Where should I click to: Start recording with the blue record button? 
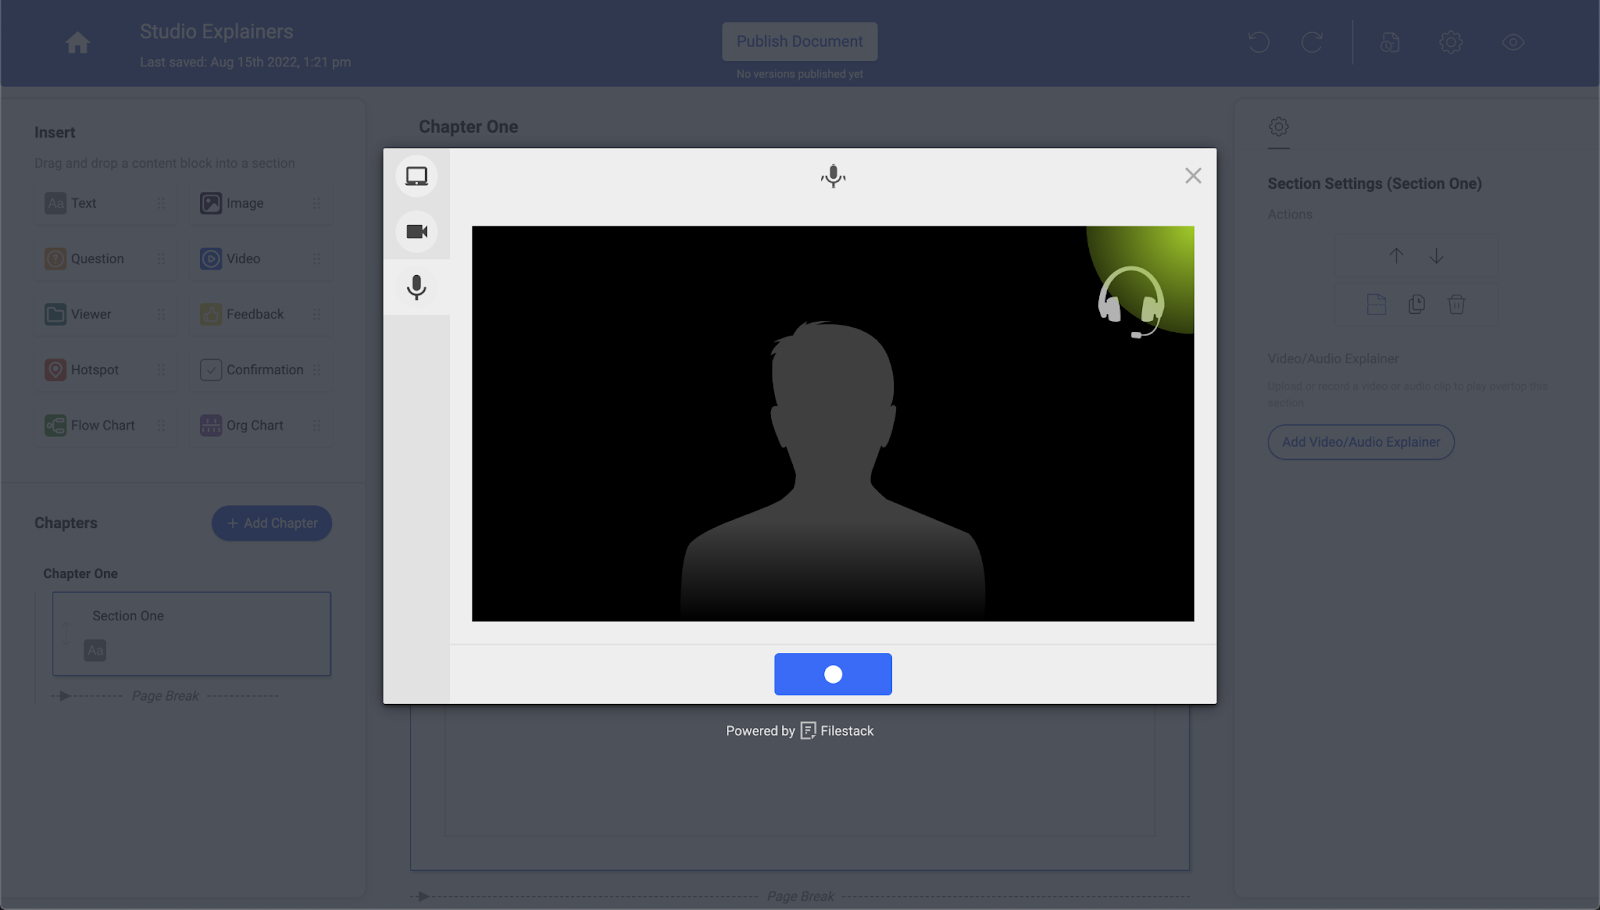(833, 674)
